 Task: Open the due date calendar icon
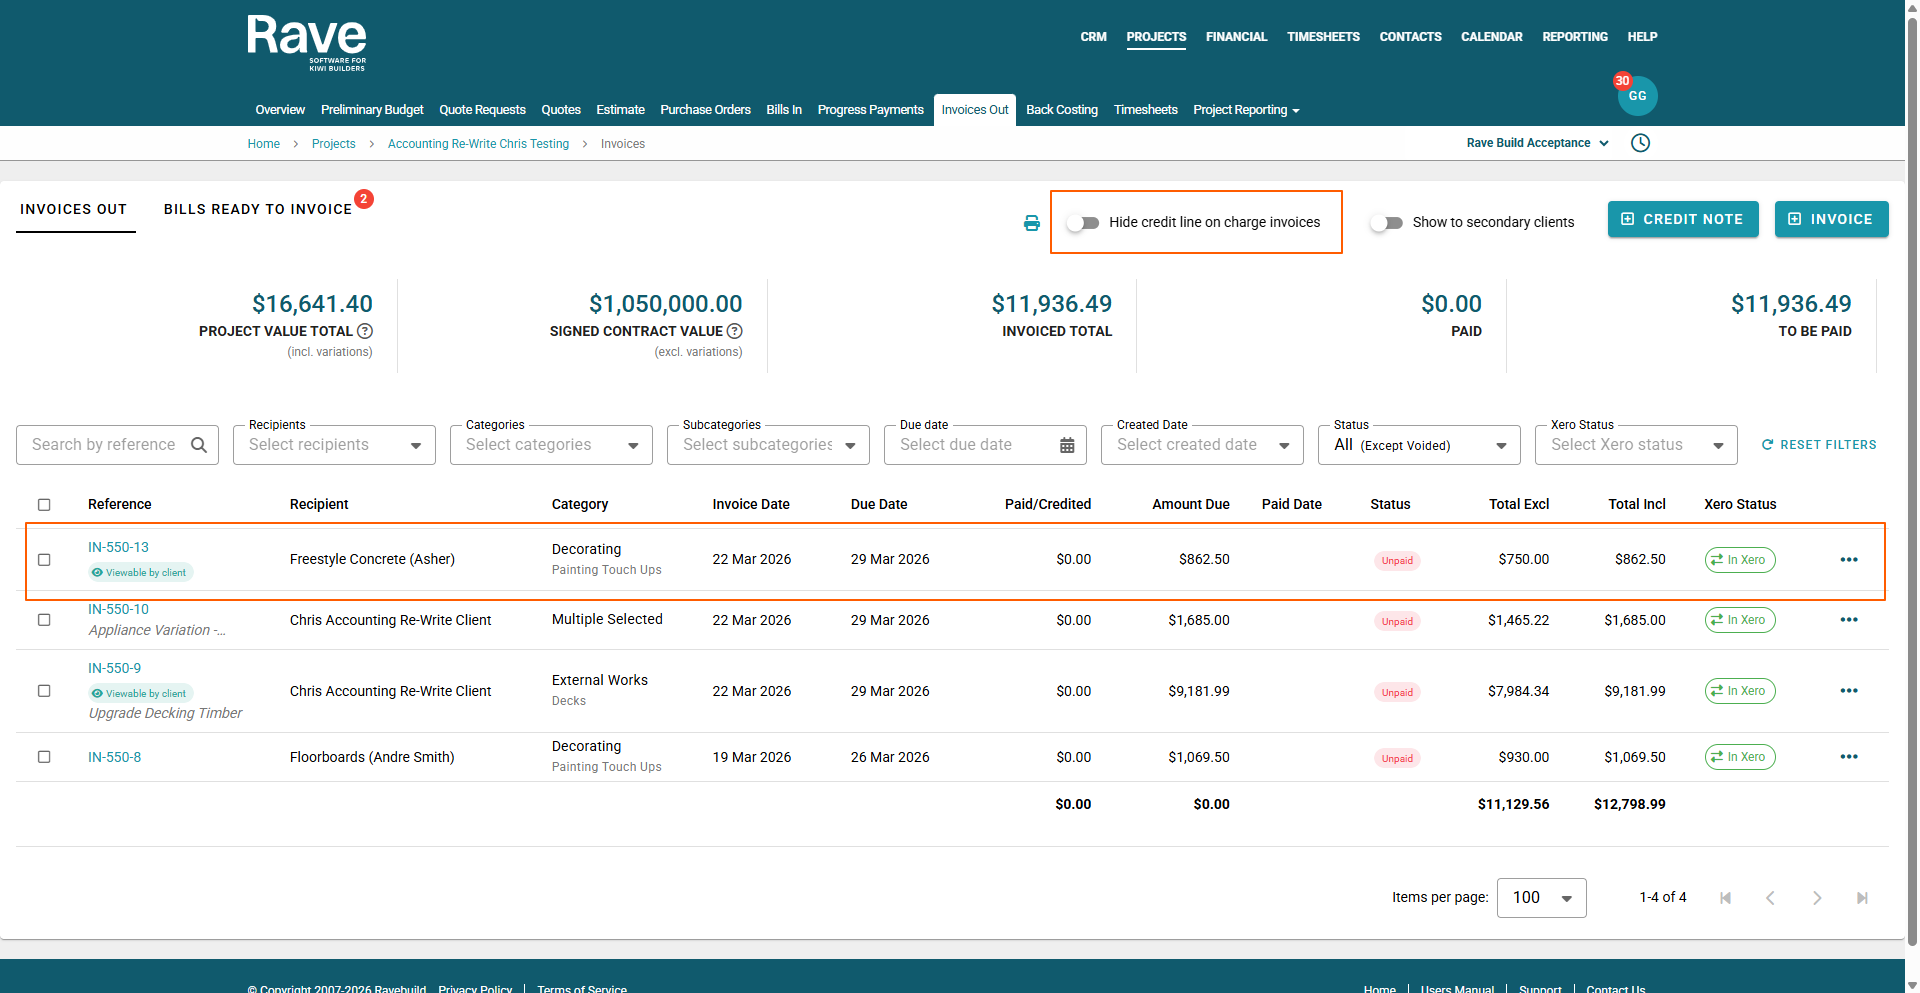pos(1067,445)
